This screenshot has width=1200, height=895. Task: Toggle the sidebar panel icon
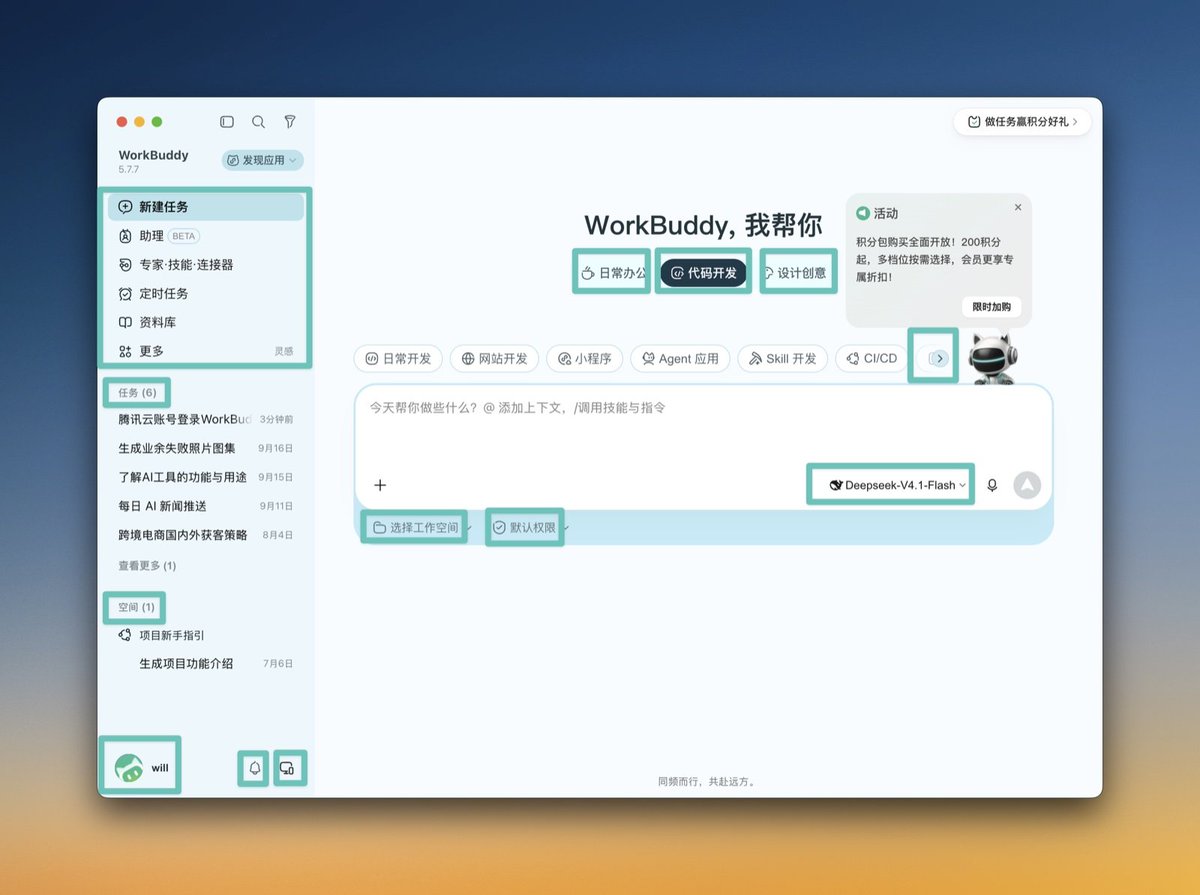tap(227, 122)
